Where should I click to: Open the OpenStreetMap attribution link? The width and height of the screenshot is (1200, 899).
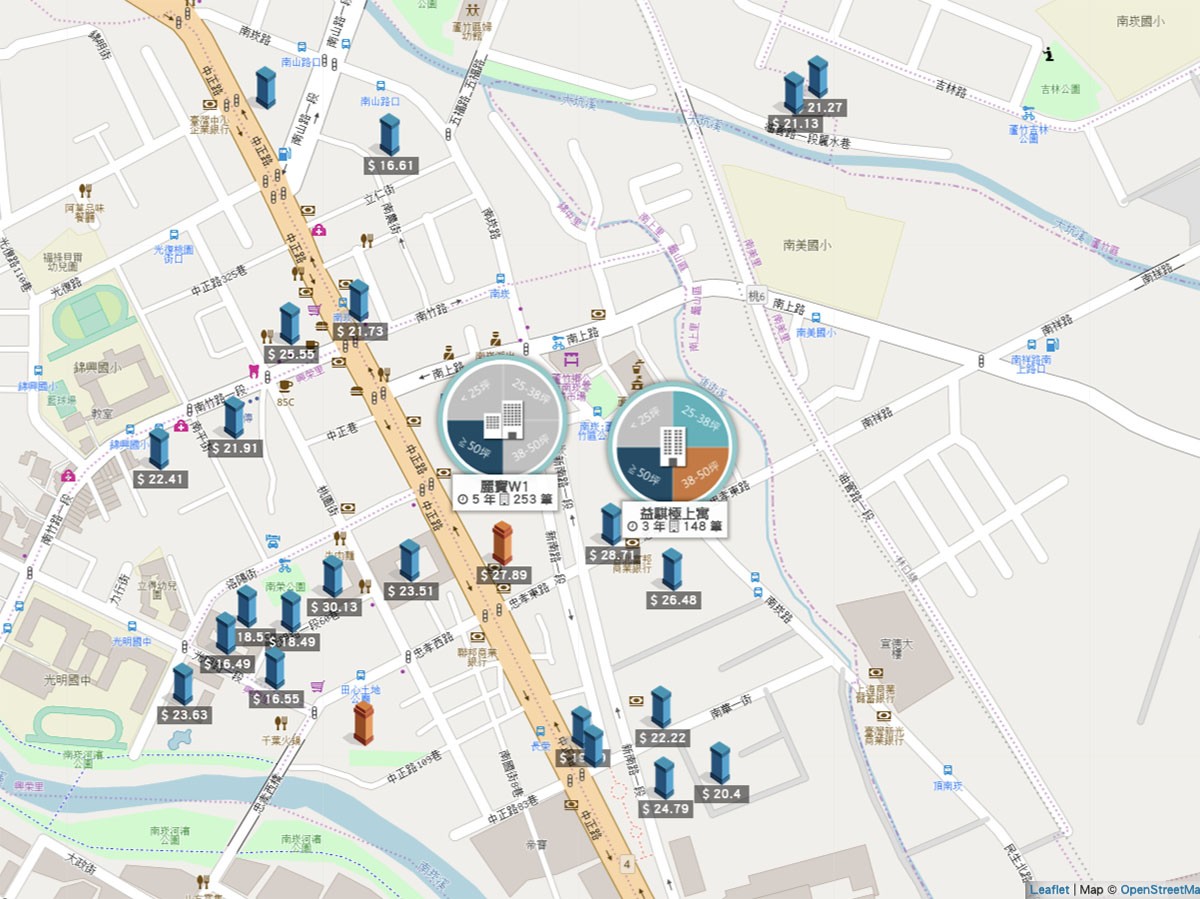(1159, 889)
